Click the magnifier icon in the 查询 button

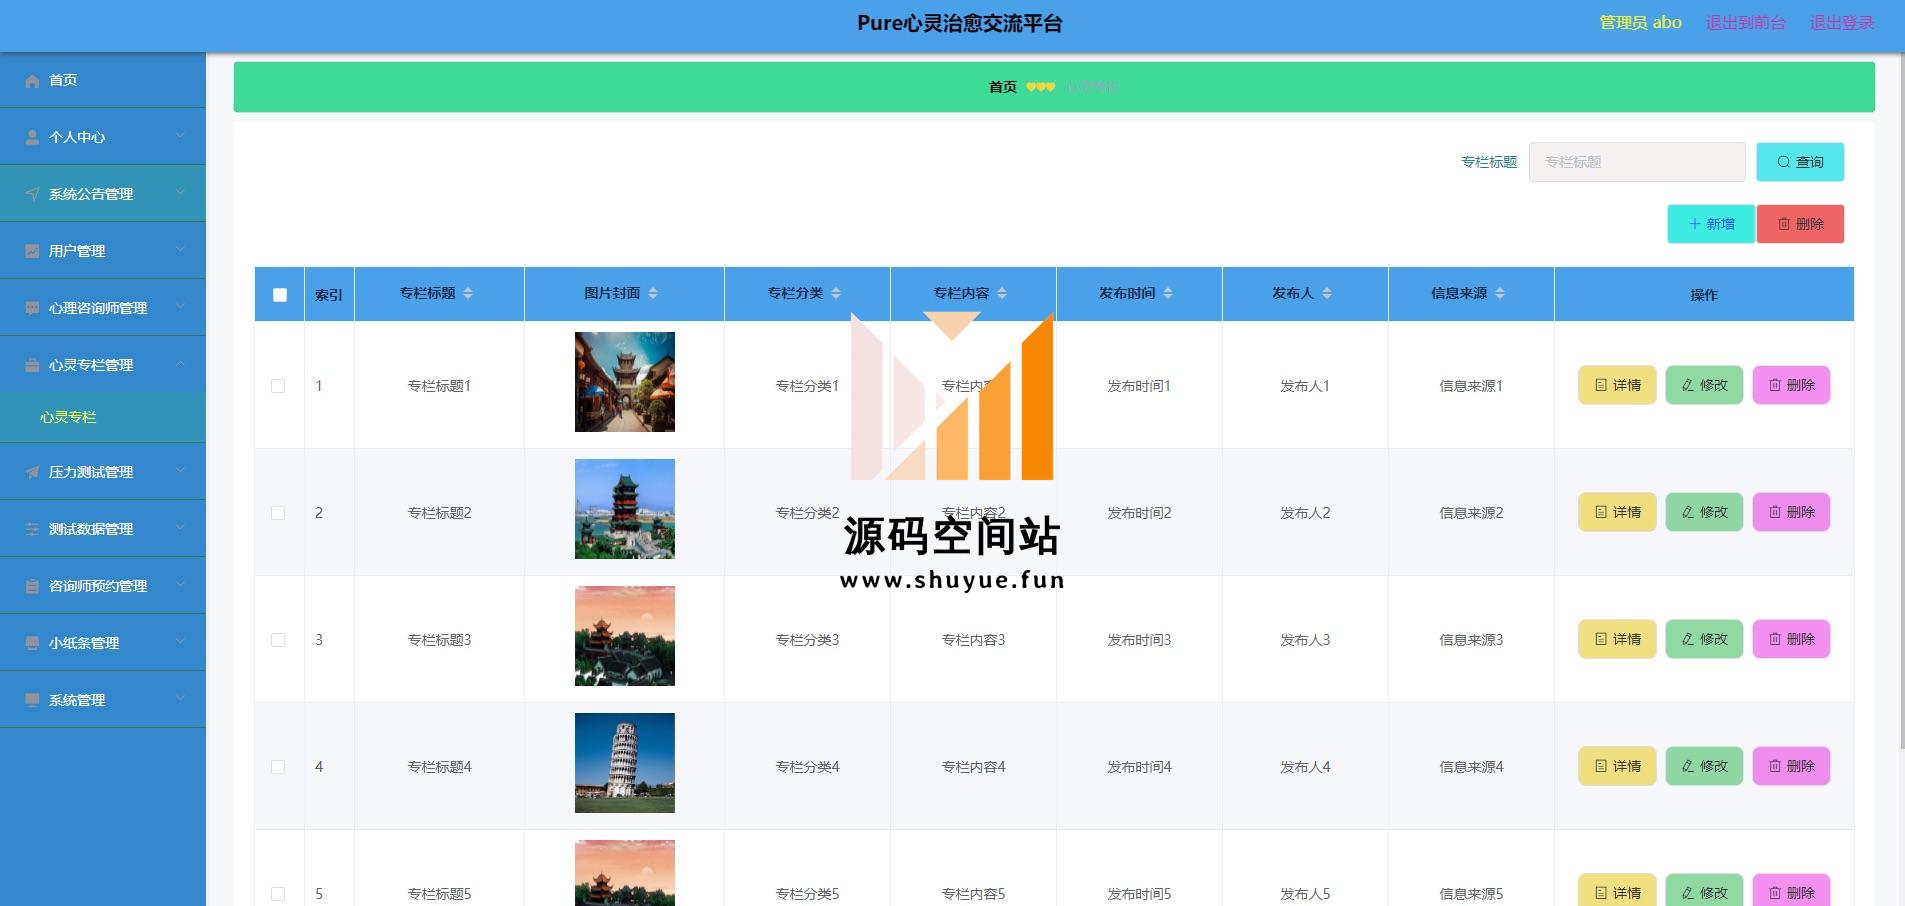(x=1783, y=162)
